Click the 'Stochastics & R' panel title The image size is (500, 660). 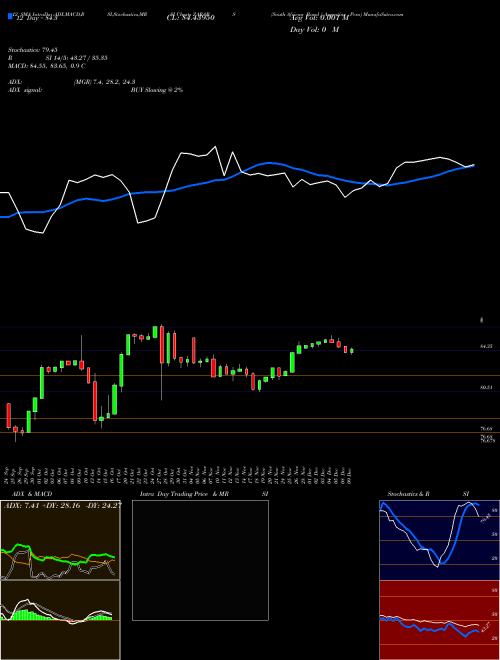coord(409,494)
